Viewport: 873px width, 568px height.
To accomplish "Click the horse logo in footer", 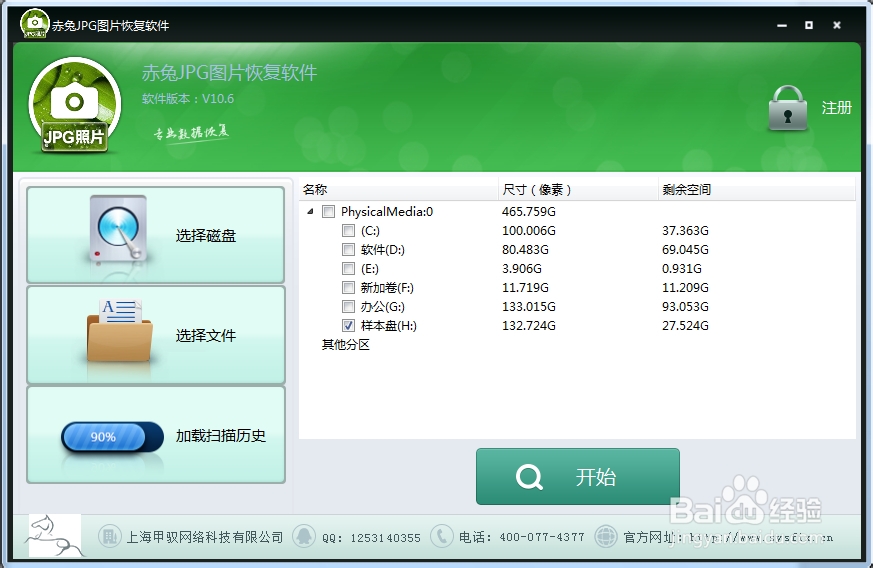I will coord(55,536).
